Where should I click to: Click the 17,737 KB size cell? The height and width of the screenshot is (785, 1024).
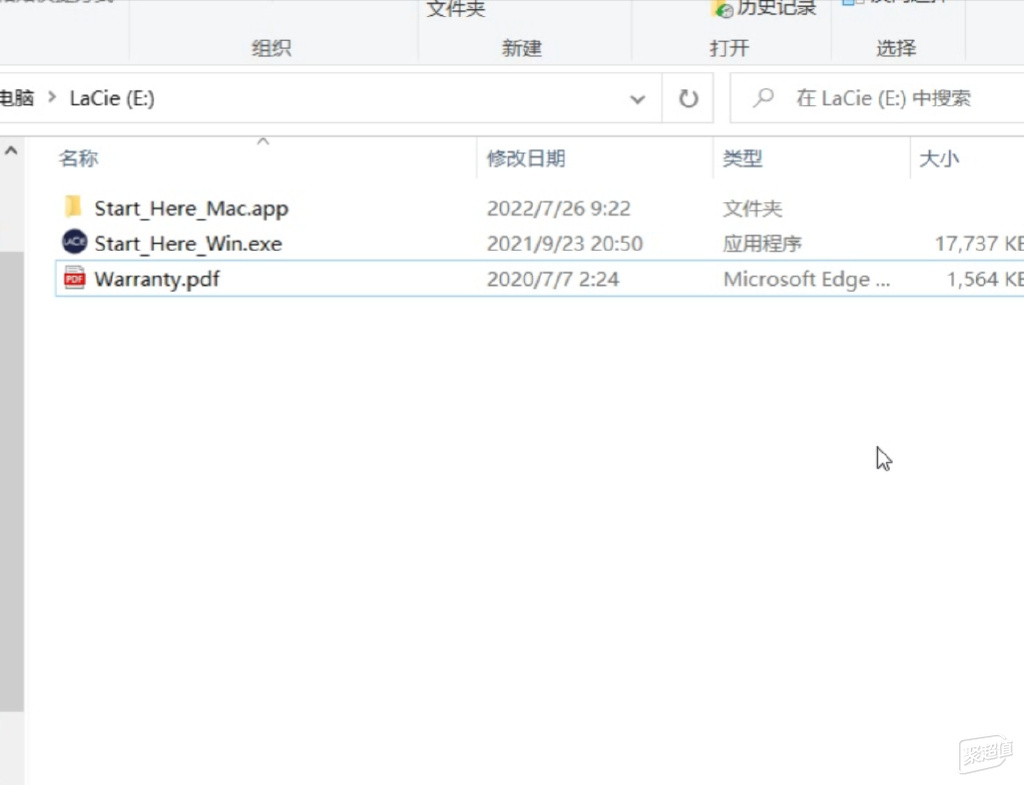pos(979,244)
